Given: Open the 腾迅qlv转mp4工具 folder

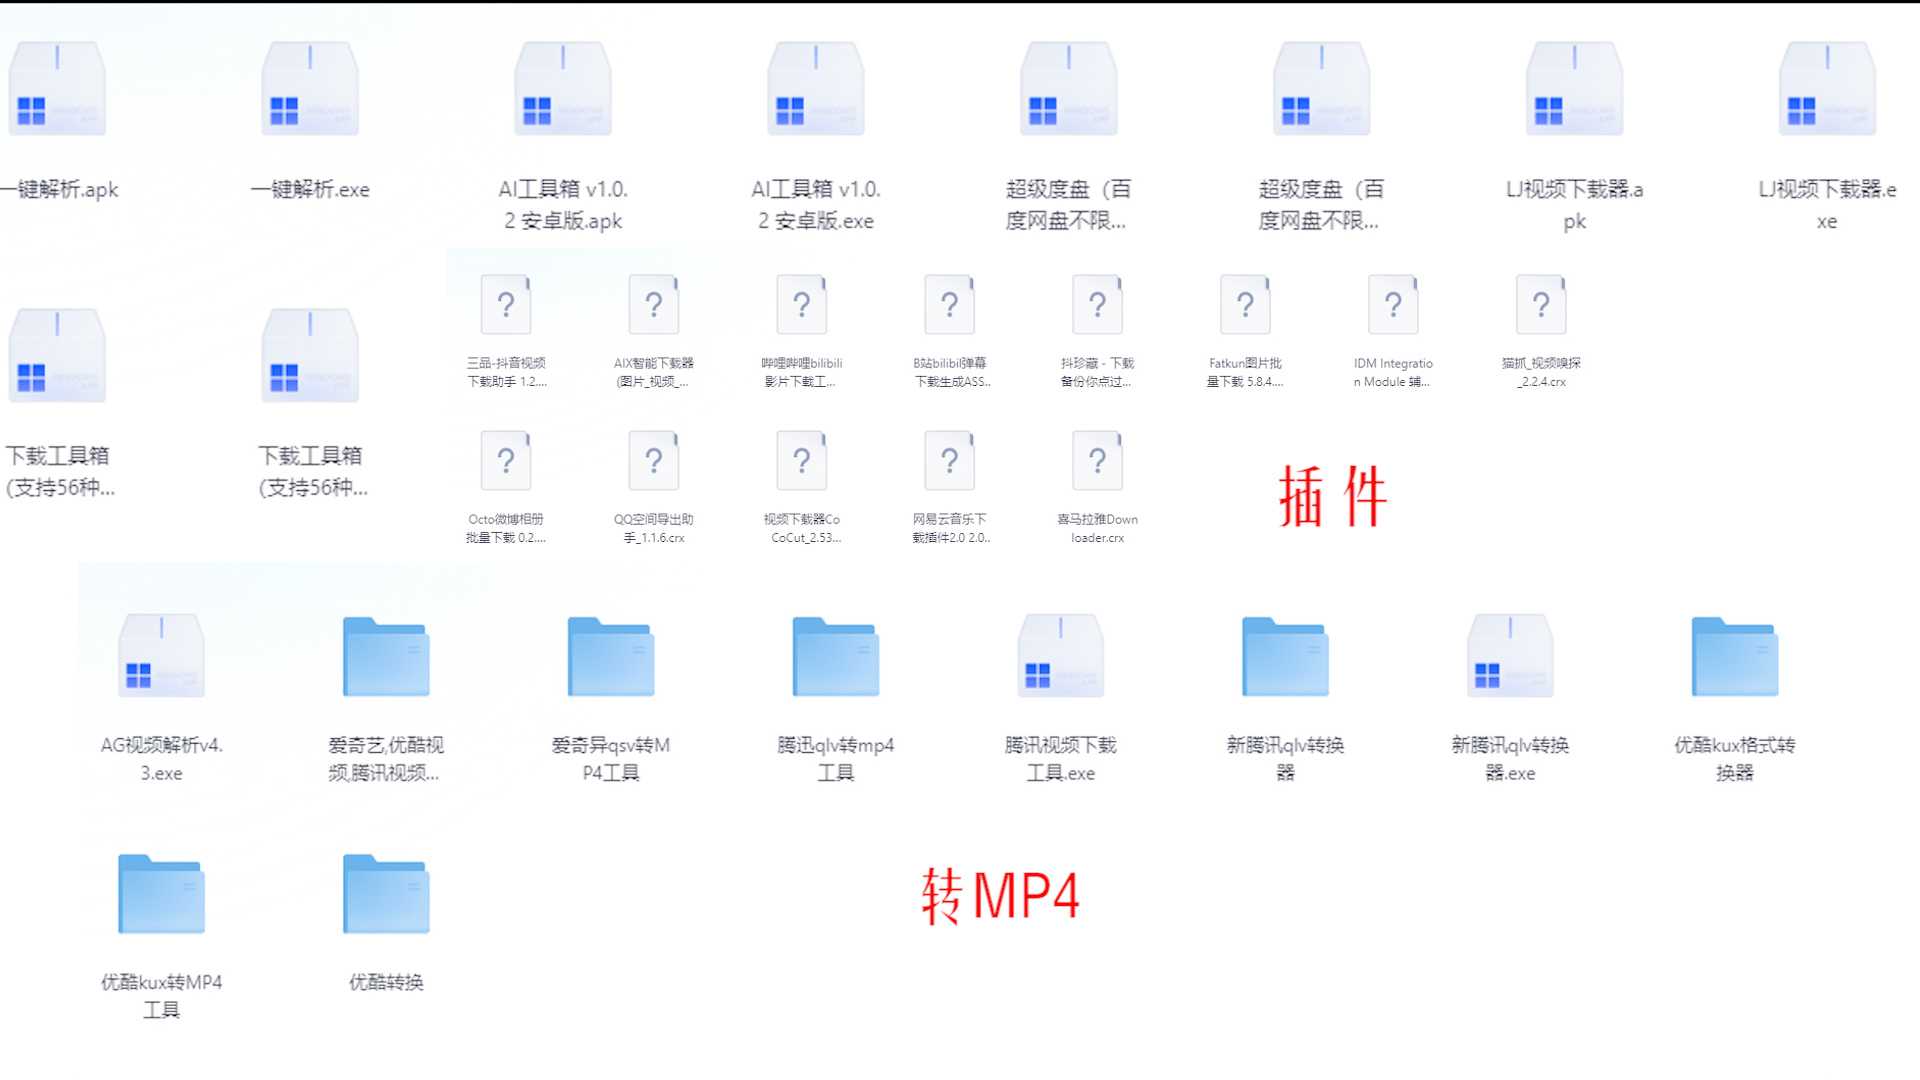Looking at the screenshot, I should point(836,656).
